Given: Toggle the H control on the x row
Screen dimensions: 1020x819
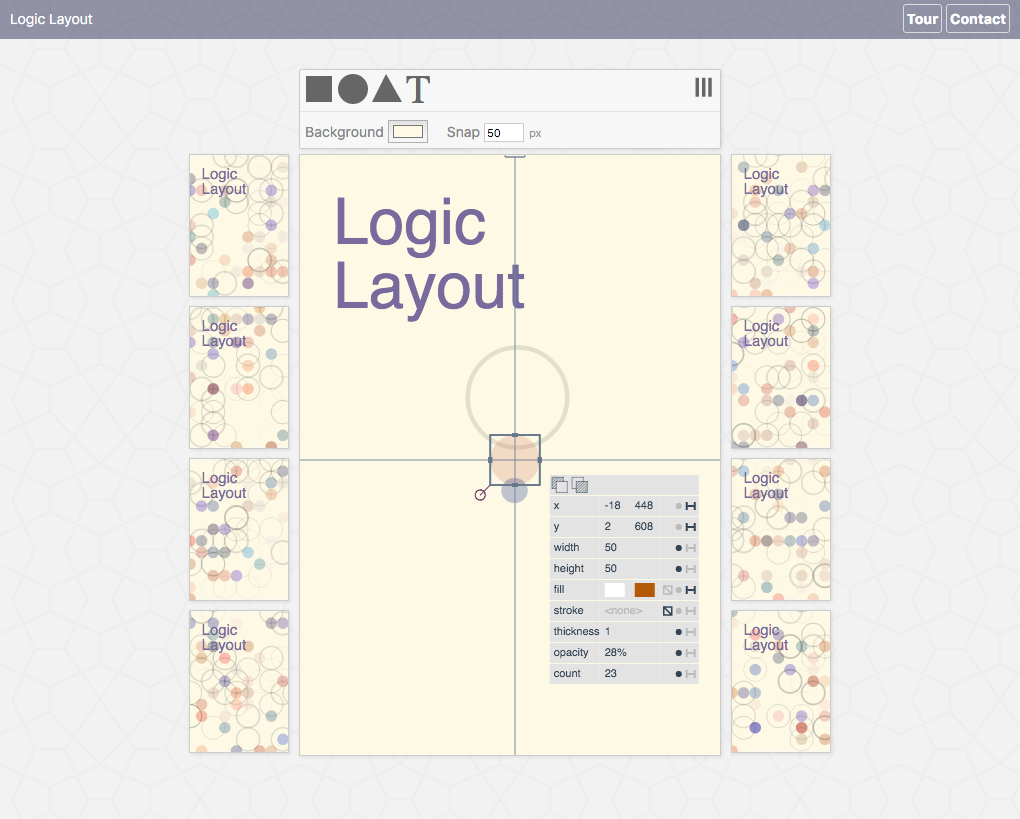Looking at the screenshot, I should pos(690,506).
